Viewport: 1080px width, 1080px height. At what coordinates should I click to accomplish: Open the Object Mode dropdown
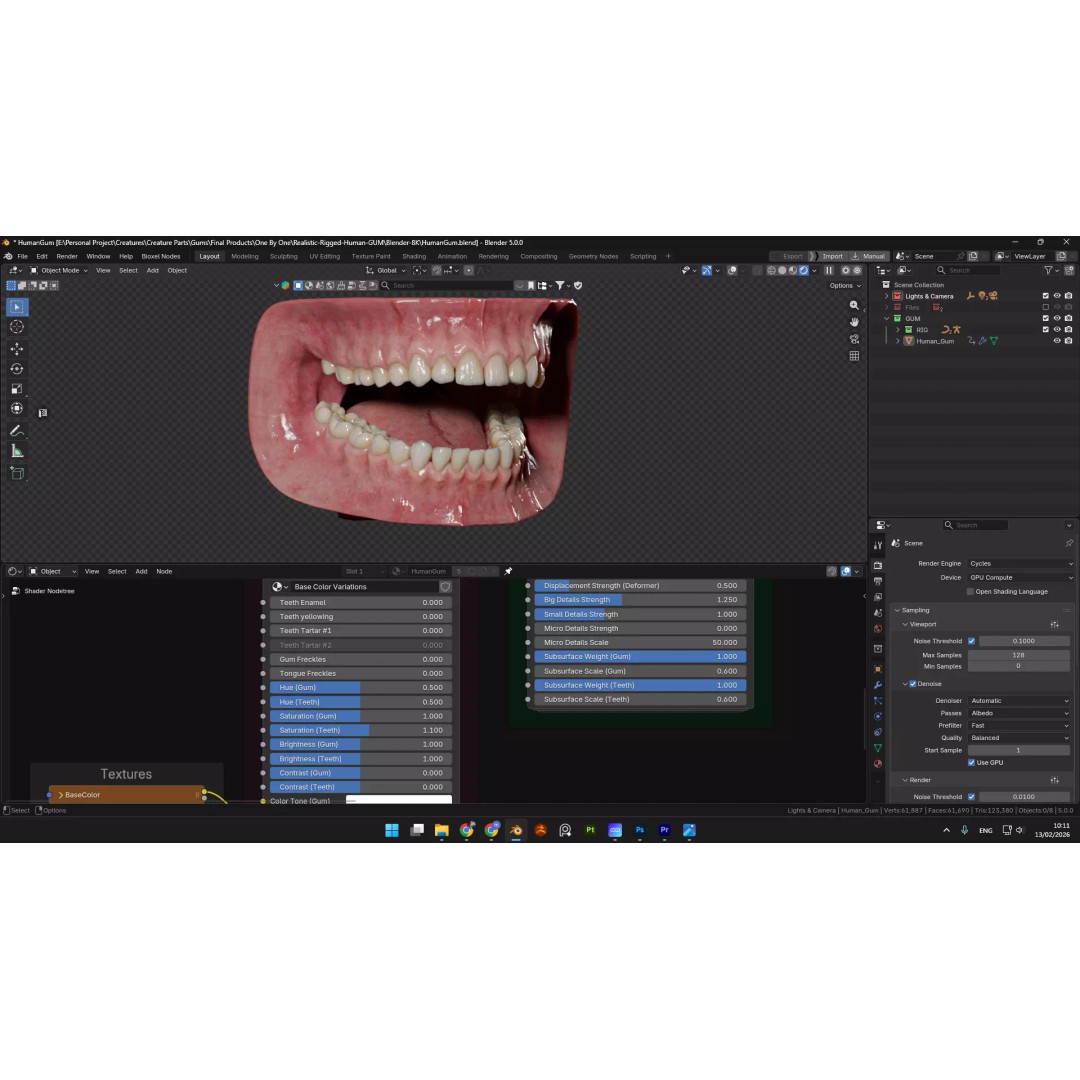59,271
